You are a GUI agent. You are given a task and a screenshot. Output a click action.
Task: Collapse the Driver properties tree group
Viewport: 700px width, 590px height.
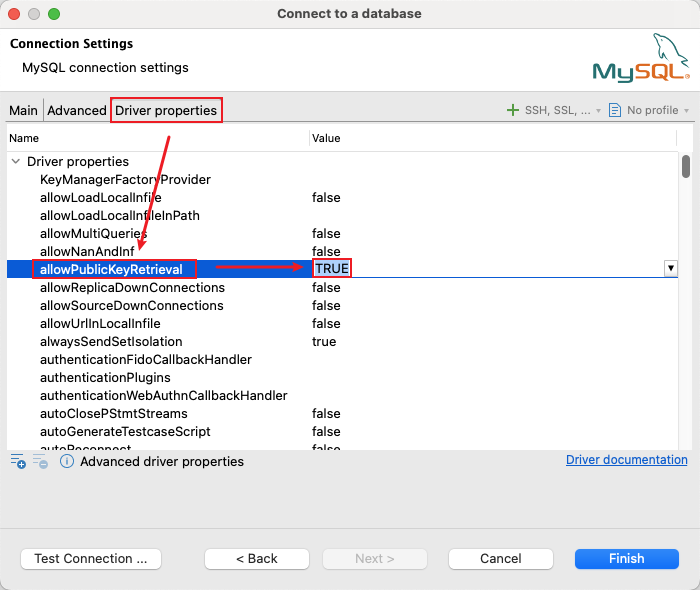(x=16, y=161)
